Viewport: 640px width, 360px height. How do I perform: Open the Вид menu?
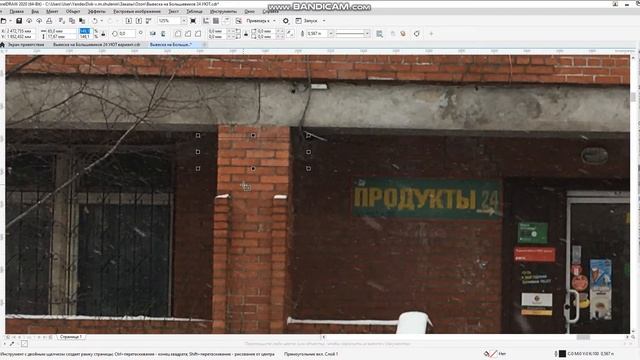tap(35, 11)
